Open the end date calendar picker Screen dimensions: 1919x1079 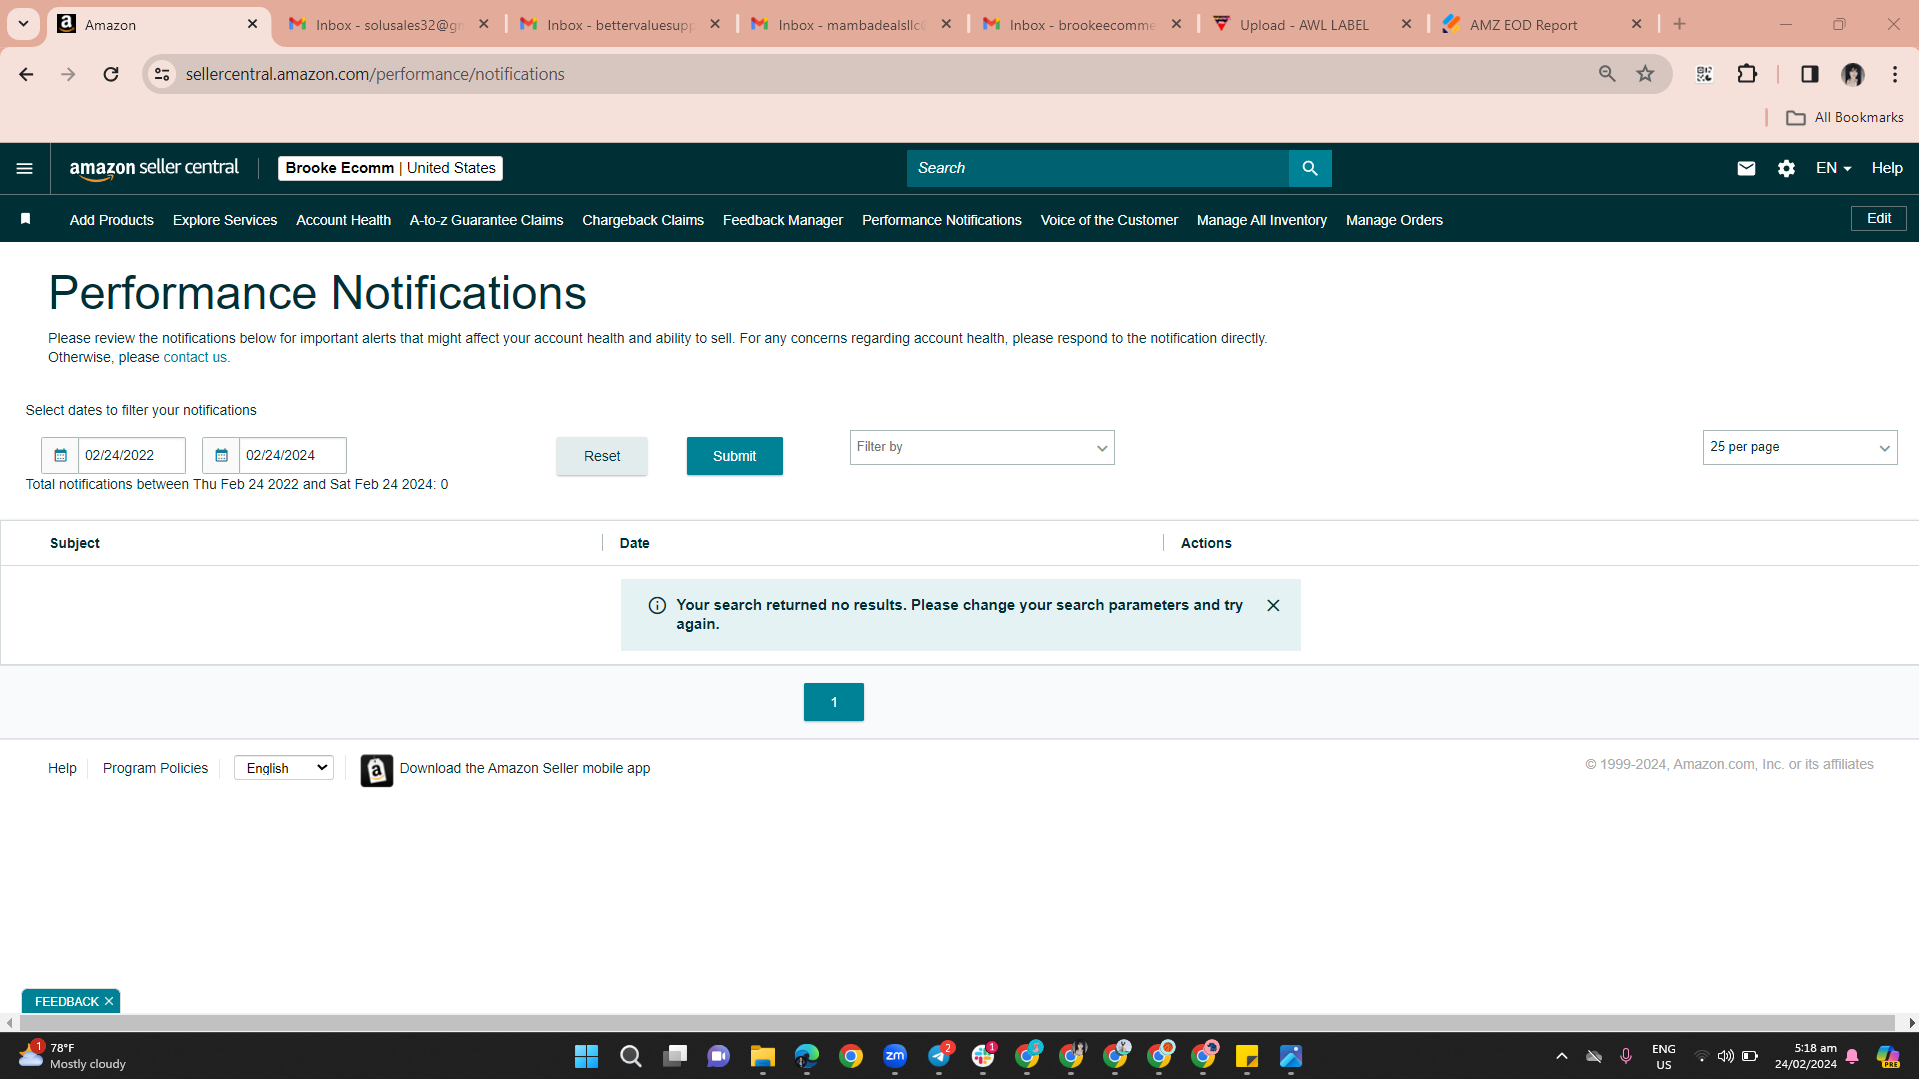click(x=221, y=455)
